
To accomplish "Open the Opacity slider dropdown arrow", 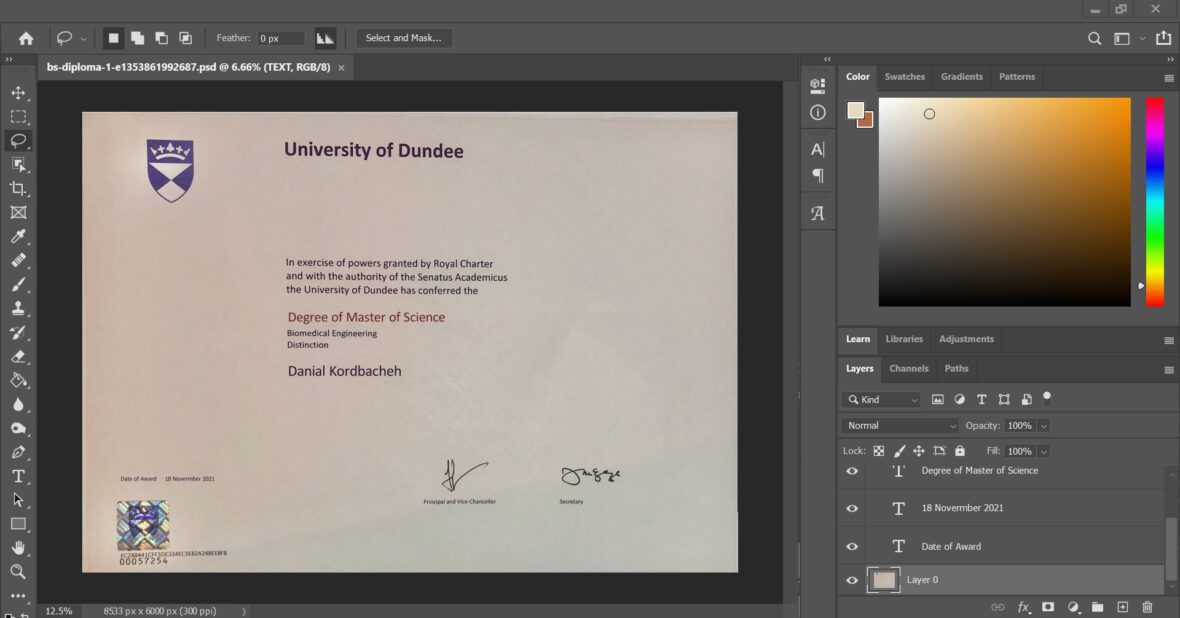I will 1044,426.
